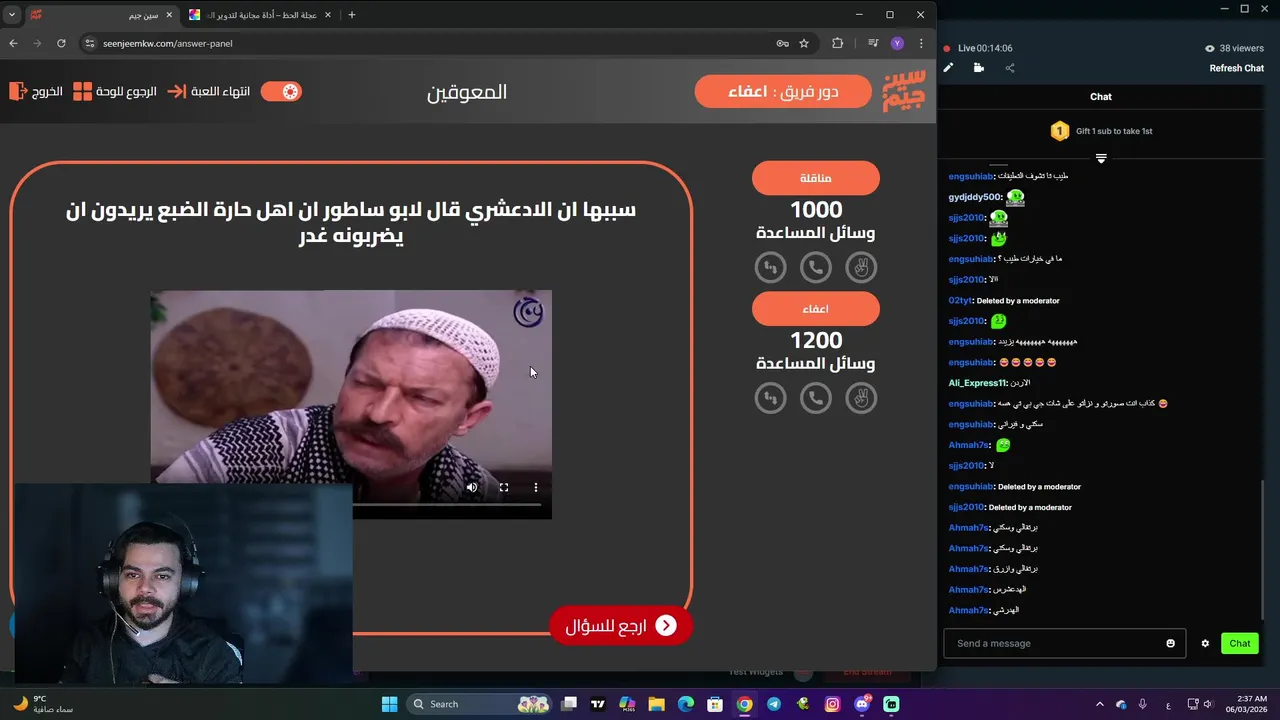The image size is (1280, 720).
Task: Click username gydjddy500 in chat
Action: [975, 197]
